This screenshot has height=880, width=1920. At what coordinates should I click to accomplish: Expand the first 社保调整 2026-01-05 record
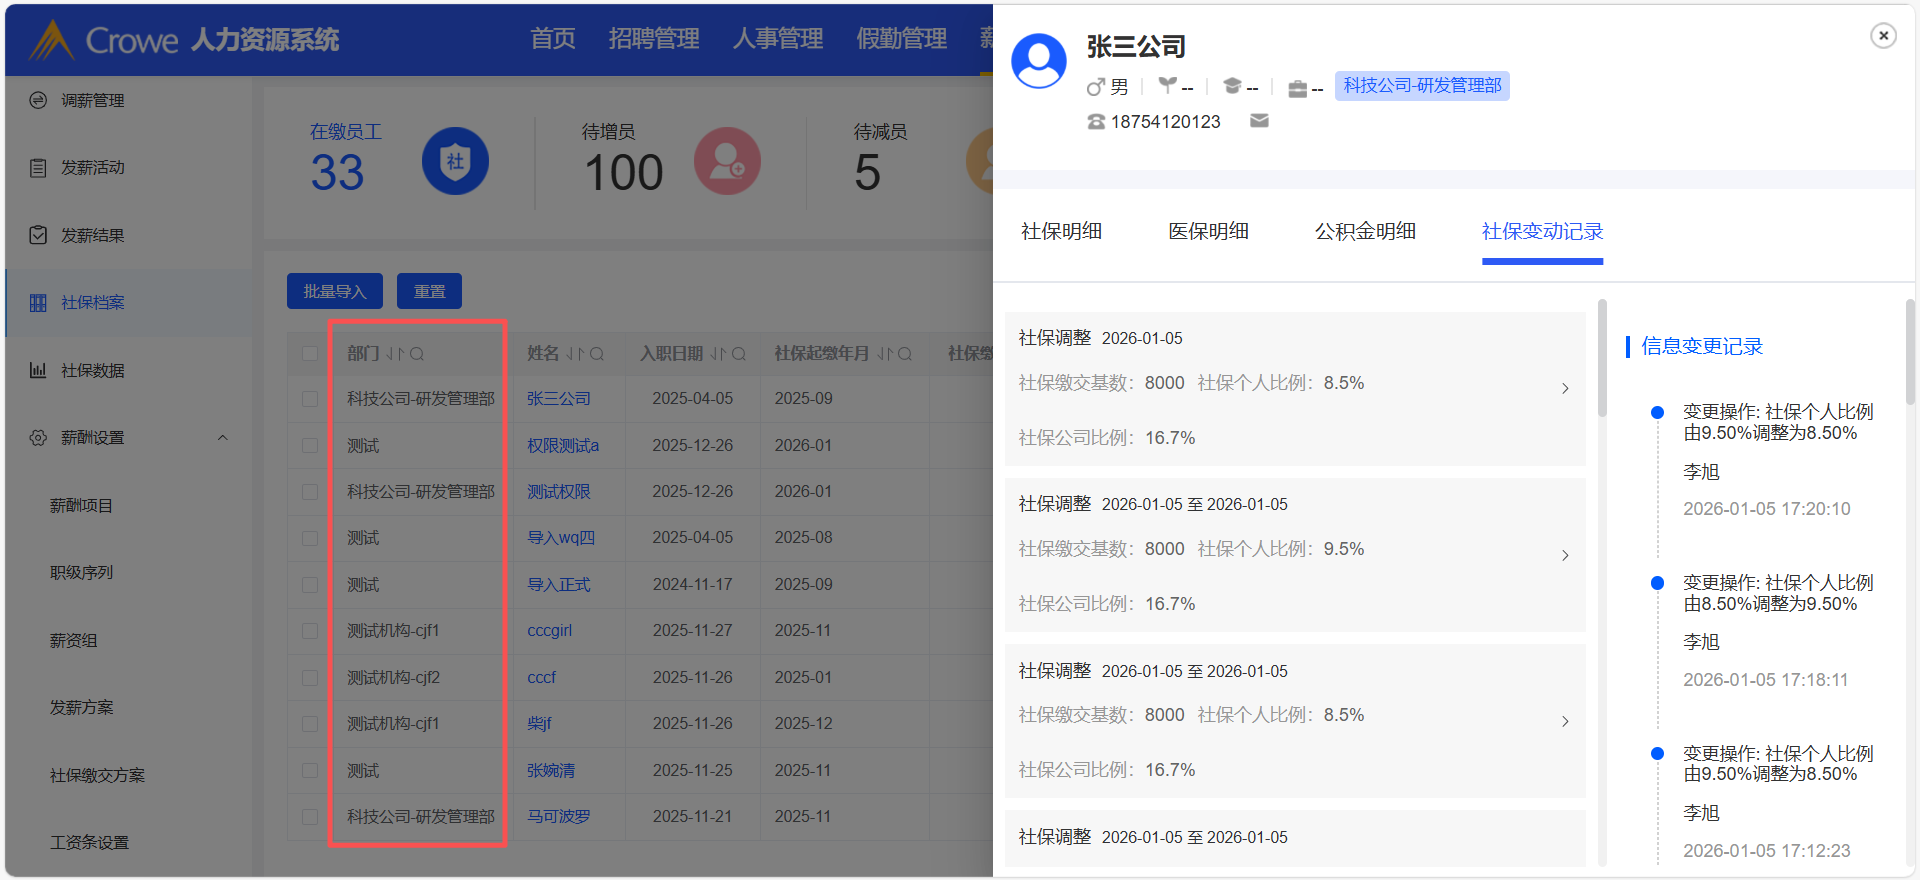pos(1565,389)
